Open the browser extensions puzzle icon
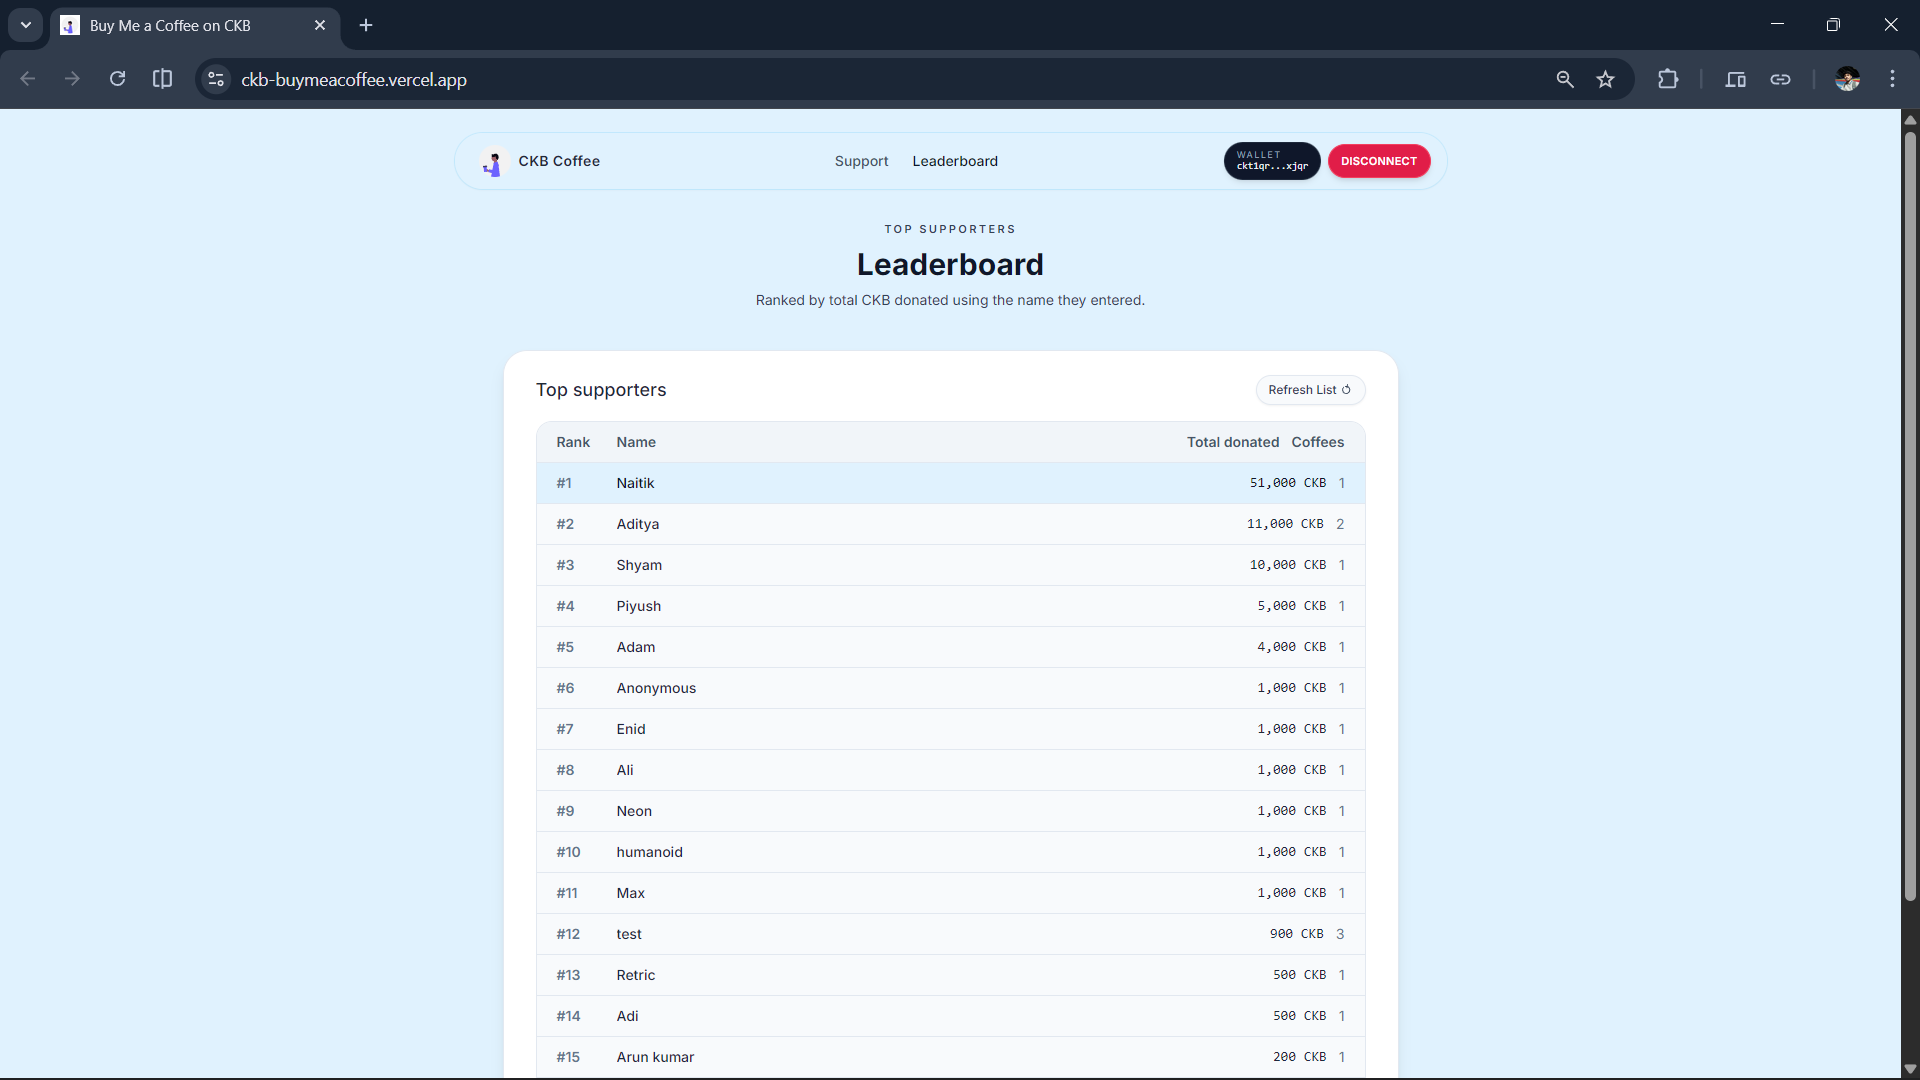This screenshot has height=1080, width=1920. tap(1667, 79)
